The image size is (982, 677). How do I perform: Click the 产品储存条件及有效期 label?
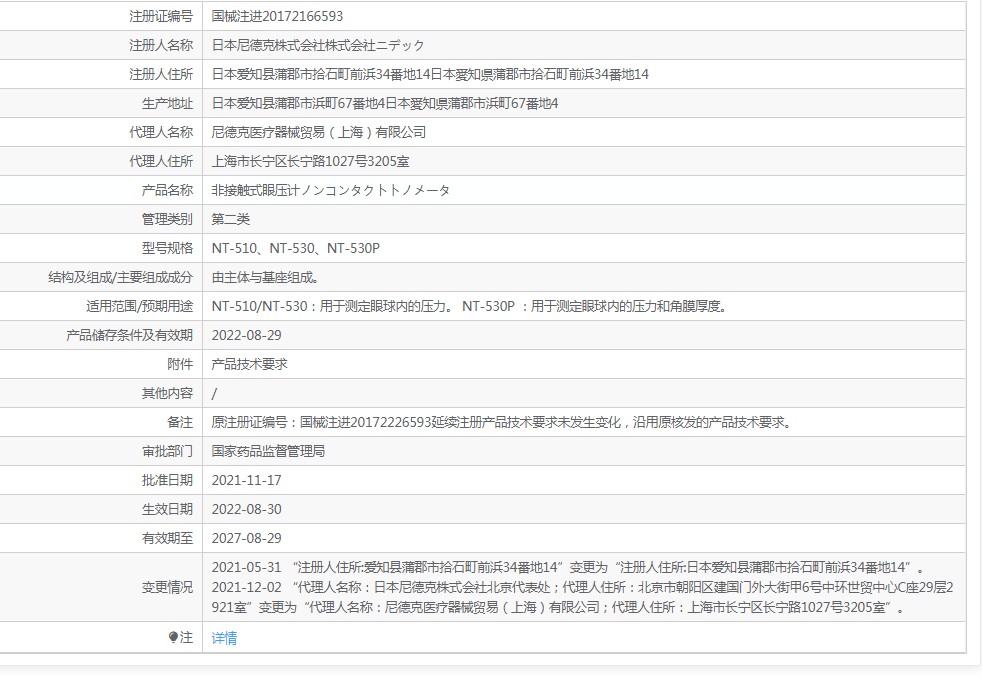[x=130, y=336]
